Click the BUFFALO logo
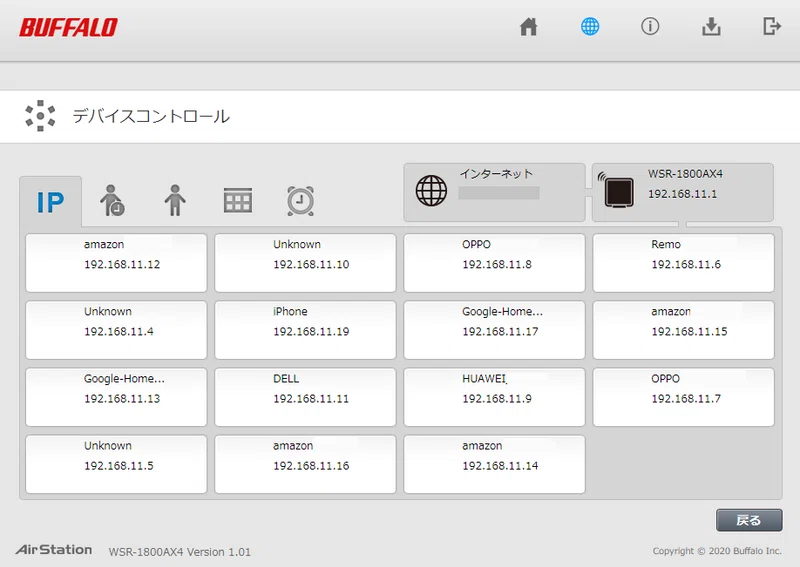 pyautogui.click(x=68, y=28)
